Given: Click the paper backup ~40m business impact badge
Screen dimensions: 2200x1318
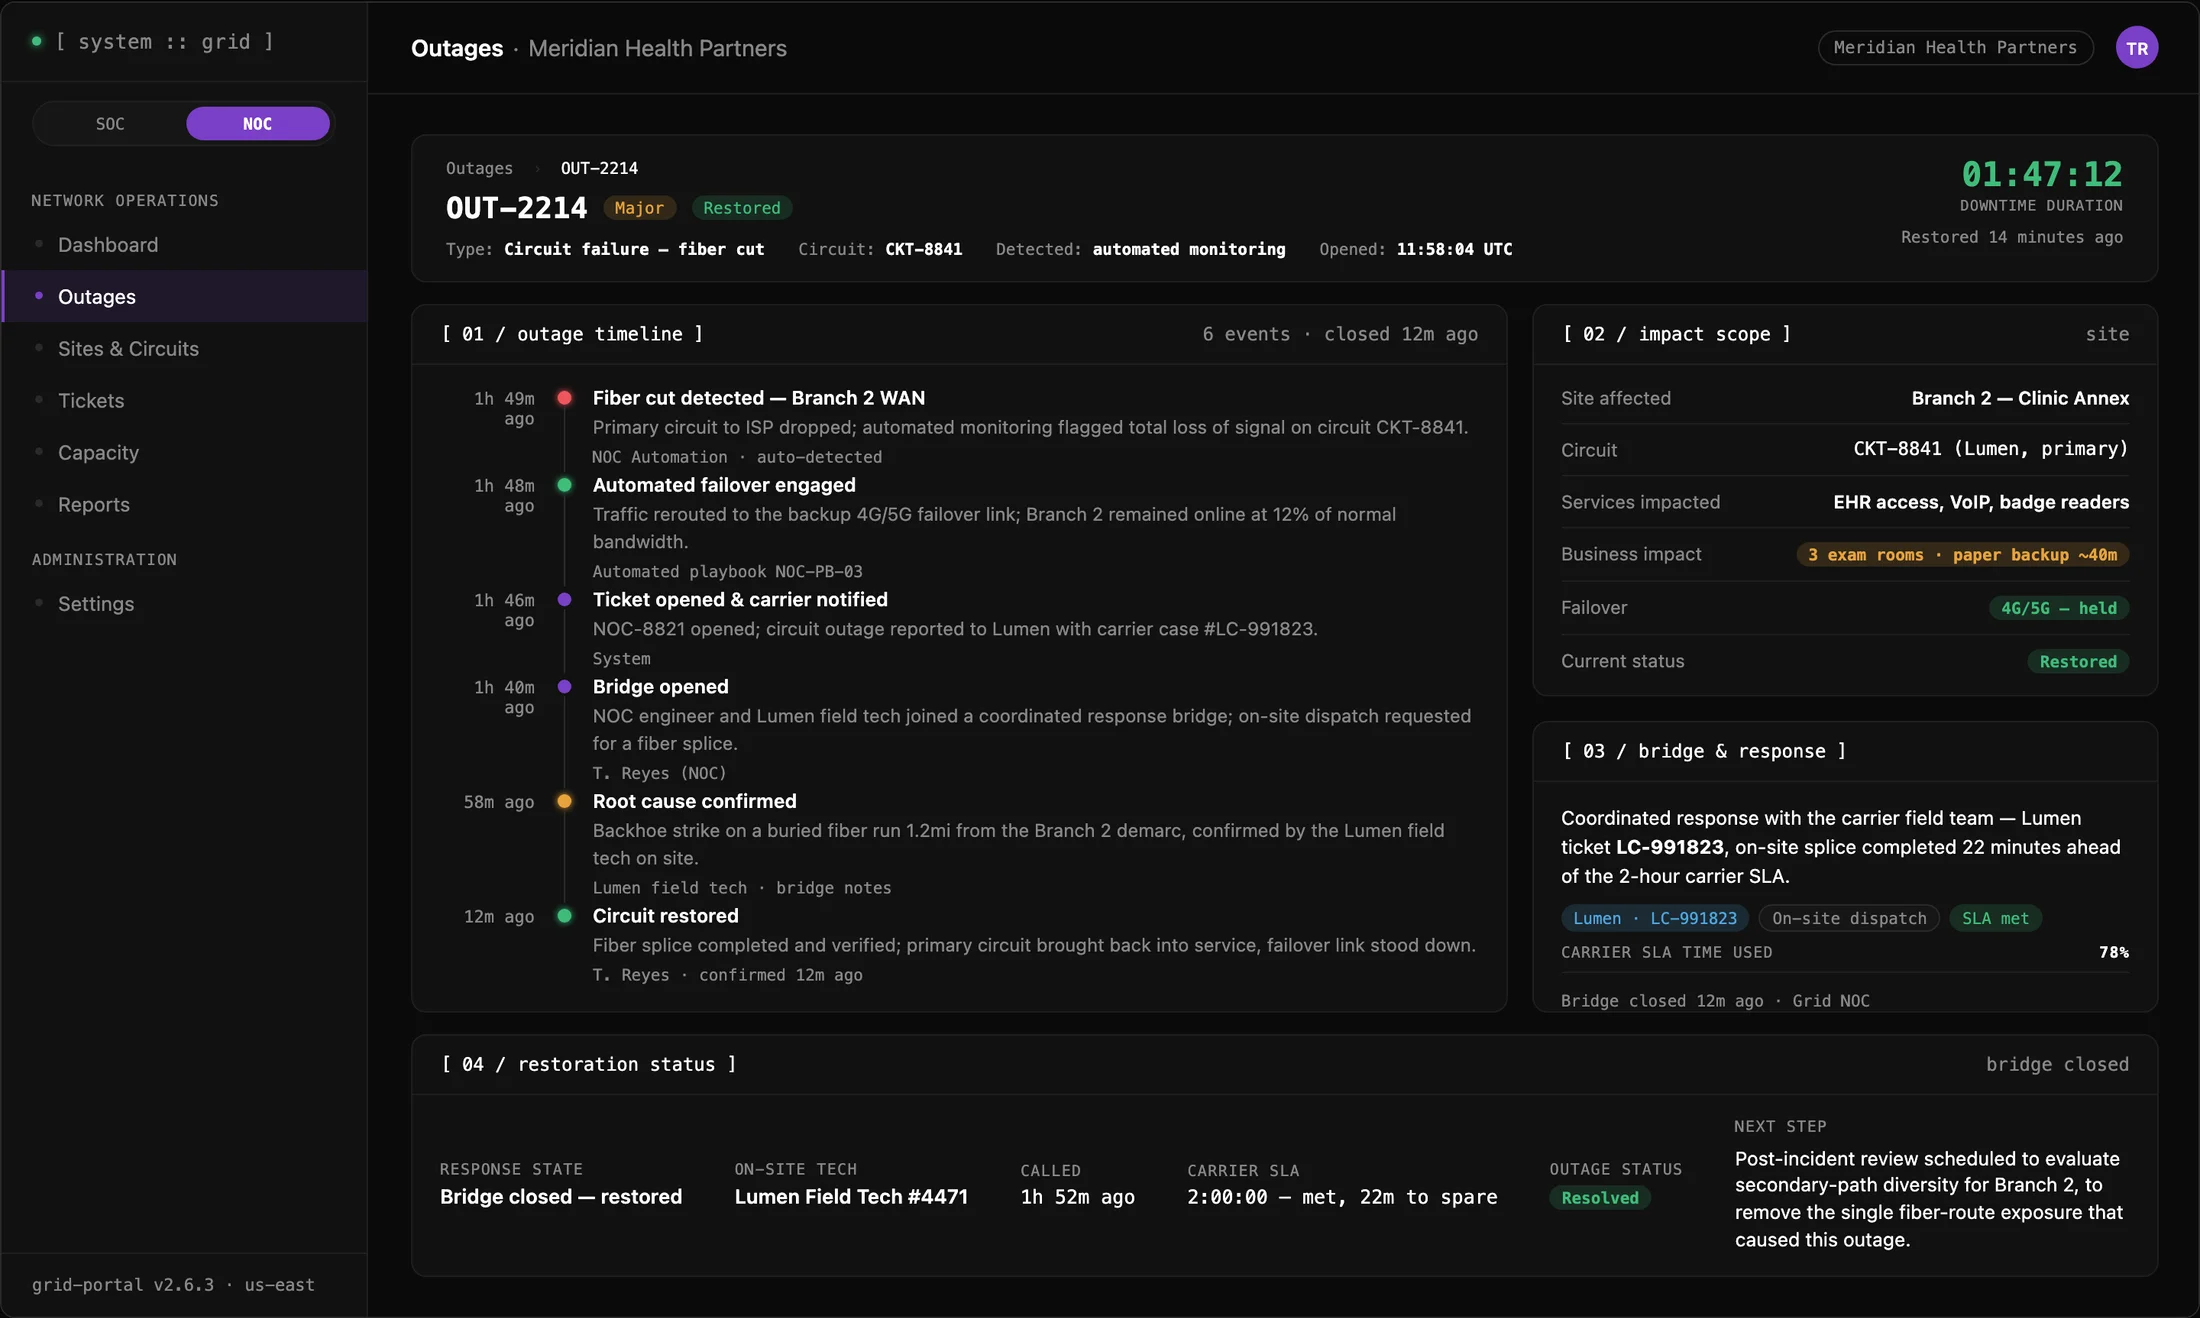Looking at the screenshot, I should (x=1962, y=555).
